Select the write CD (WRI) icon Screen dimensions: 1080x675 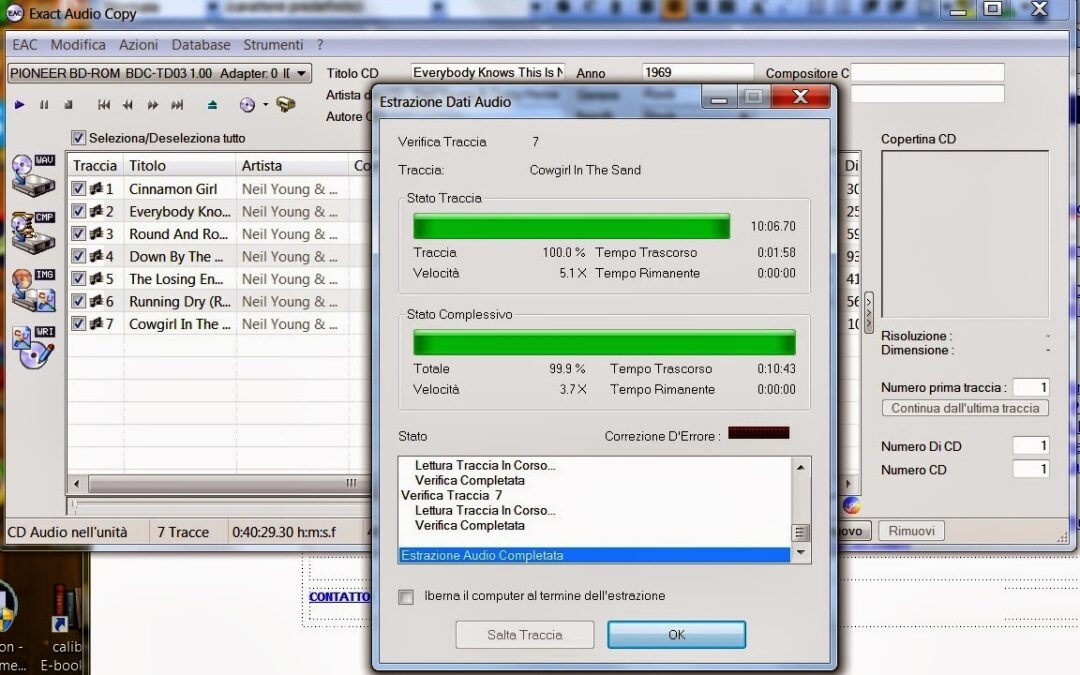[30, 342]
